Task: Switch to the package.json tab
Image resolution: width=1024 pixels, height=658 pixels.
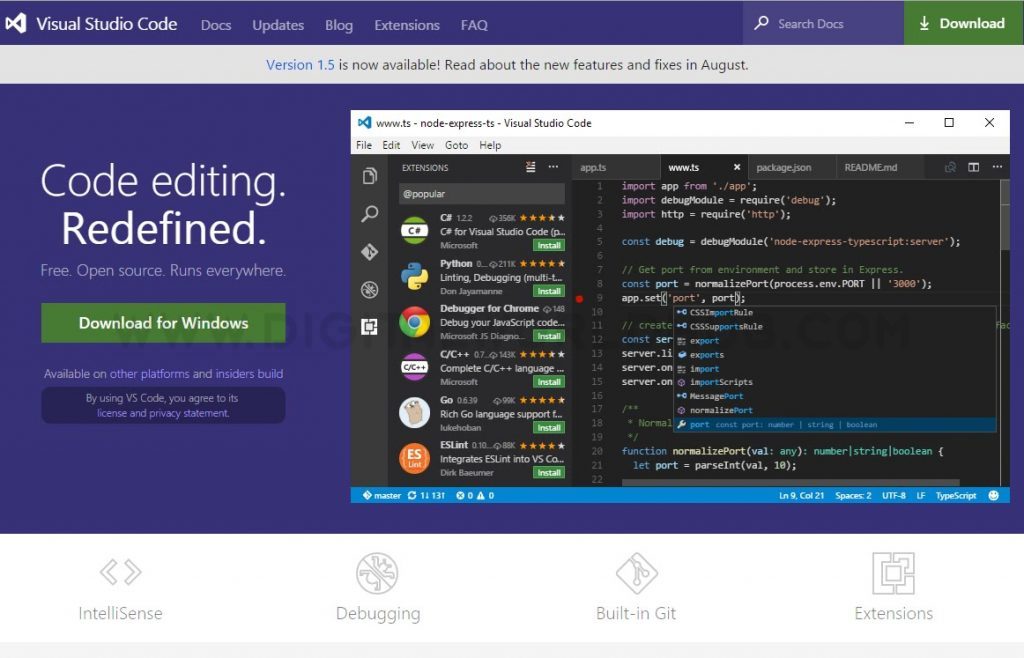Action: click(x=784, y=168)
